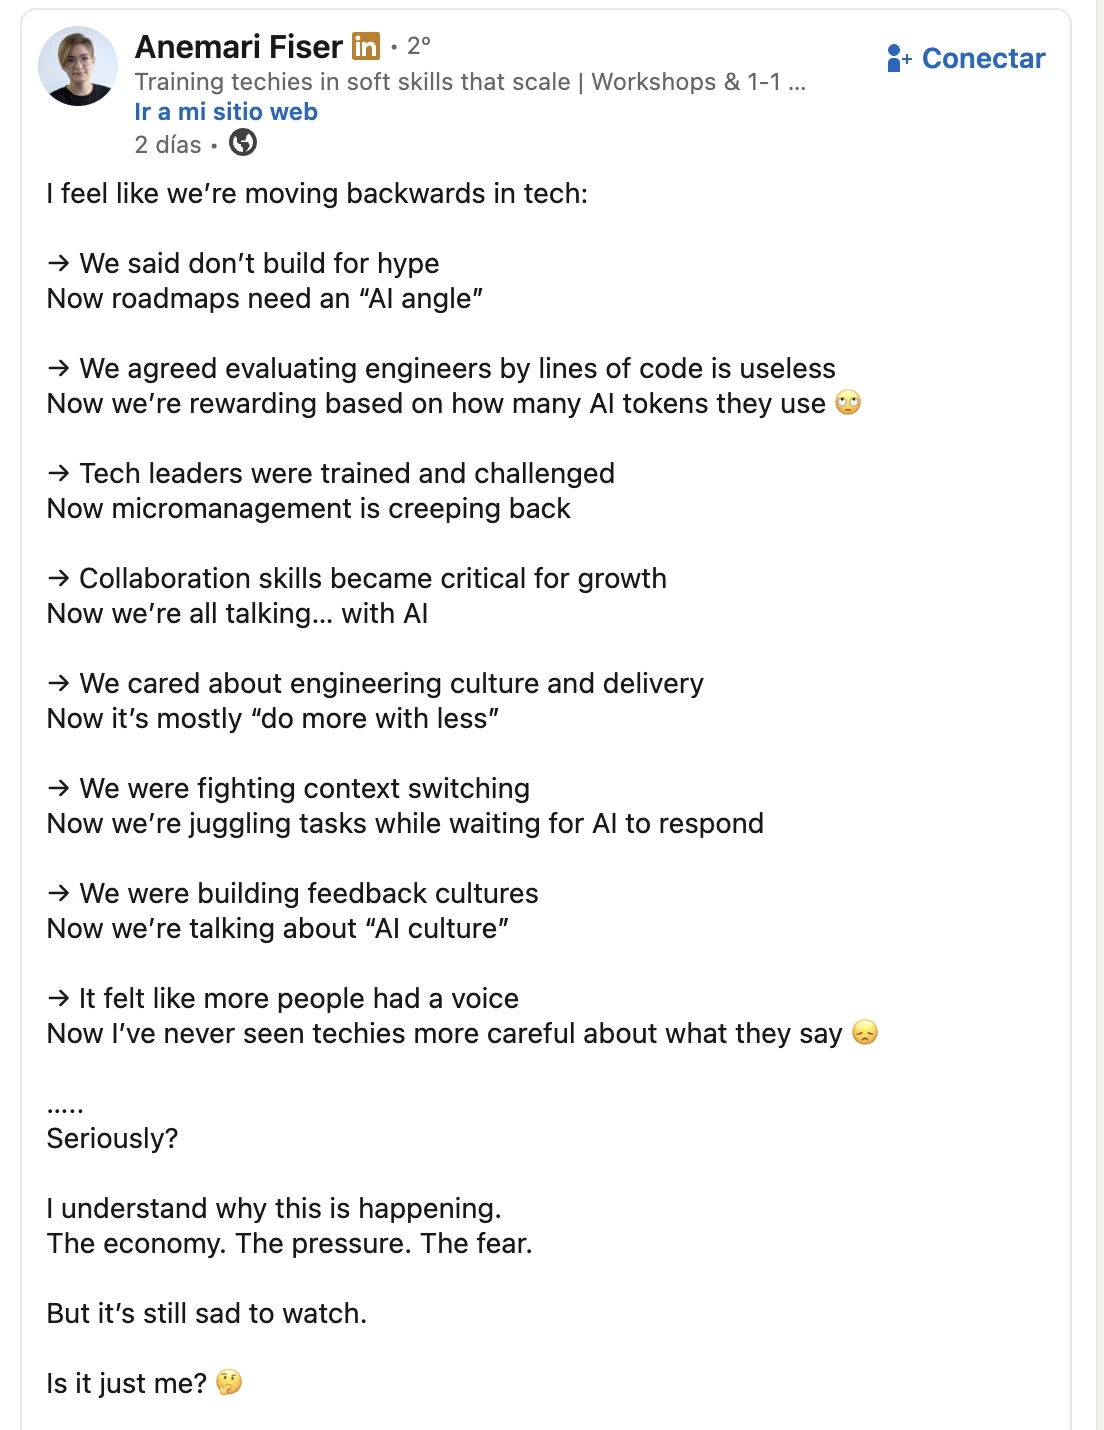
Task: Open the Anemari Fiser name link
Action: click(239, 47)
